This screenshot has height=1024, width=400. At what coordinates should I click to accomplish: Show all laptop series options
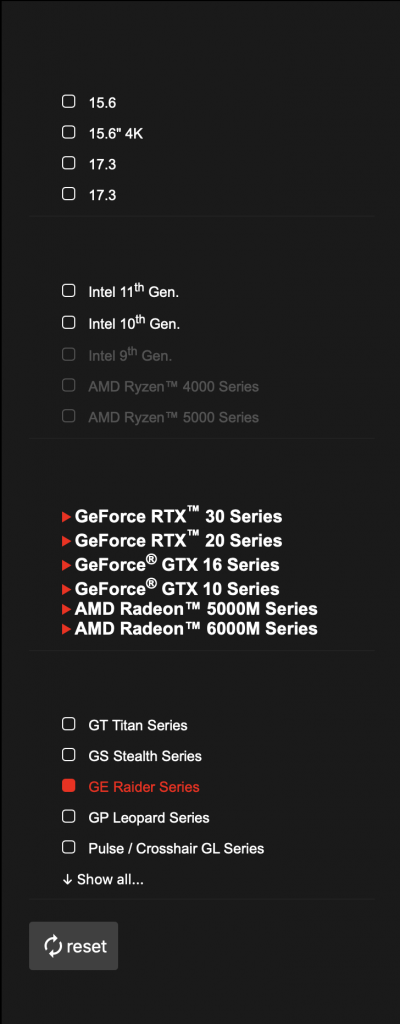click(x=103, y=880)
